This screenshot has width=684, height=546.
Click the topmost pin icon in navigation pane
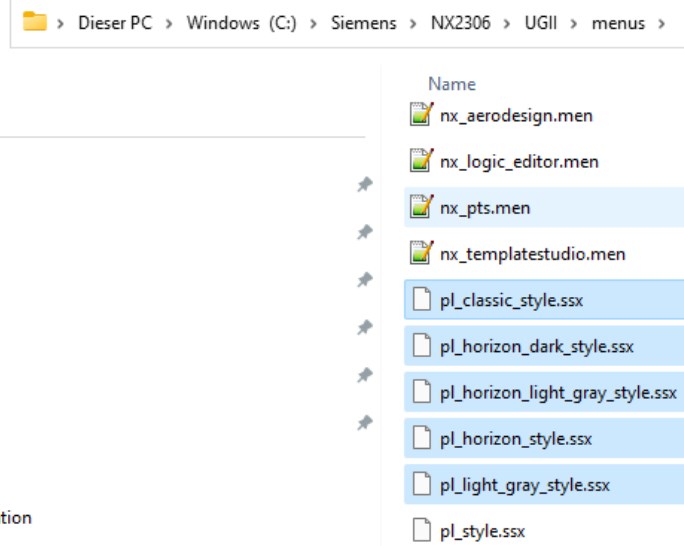tap(365, 184)
